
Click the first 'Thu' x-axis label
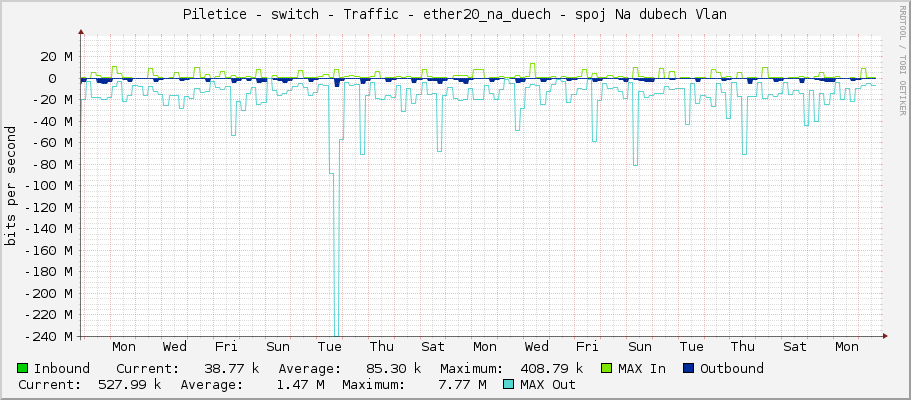[382, 347]
